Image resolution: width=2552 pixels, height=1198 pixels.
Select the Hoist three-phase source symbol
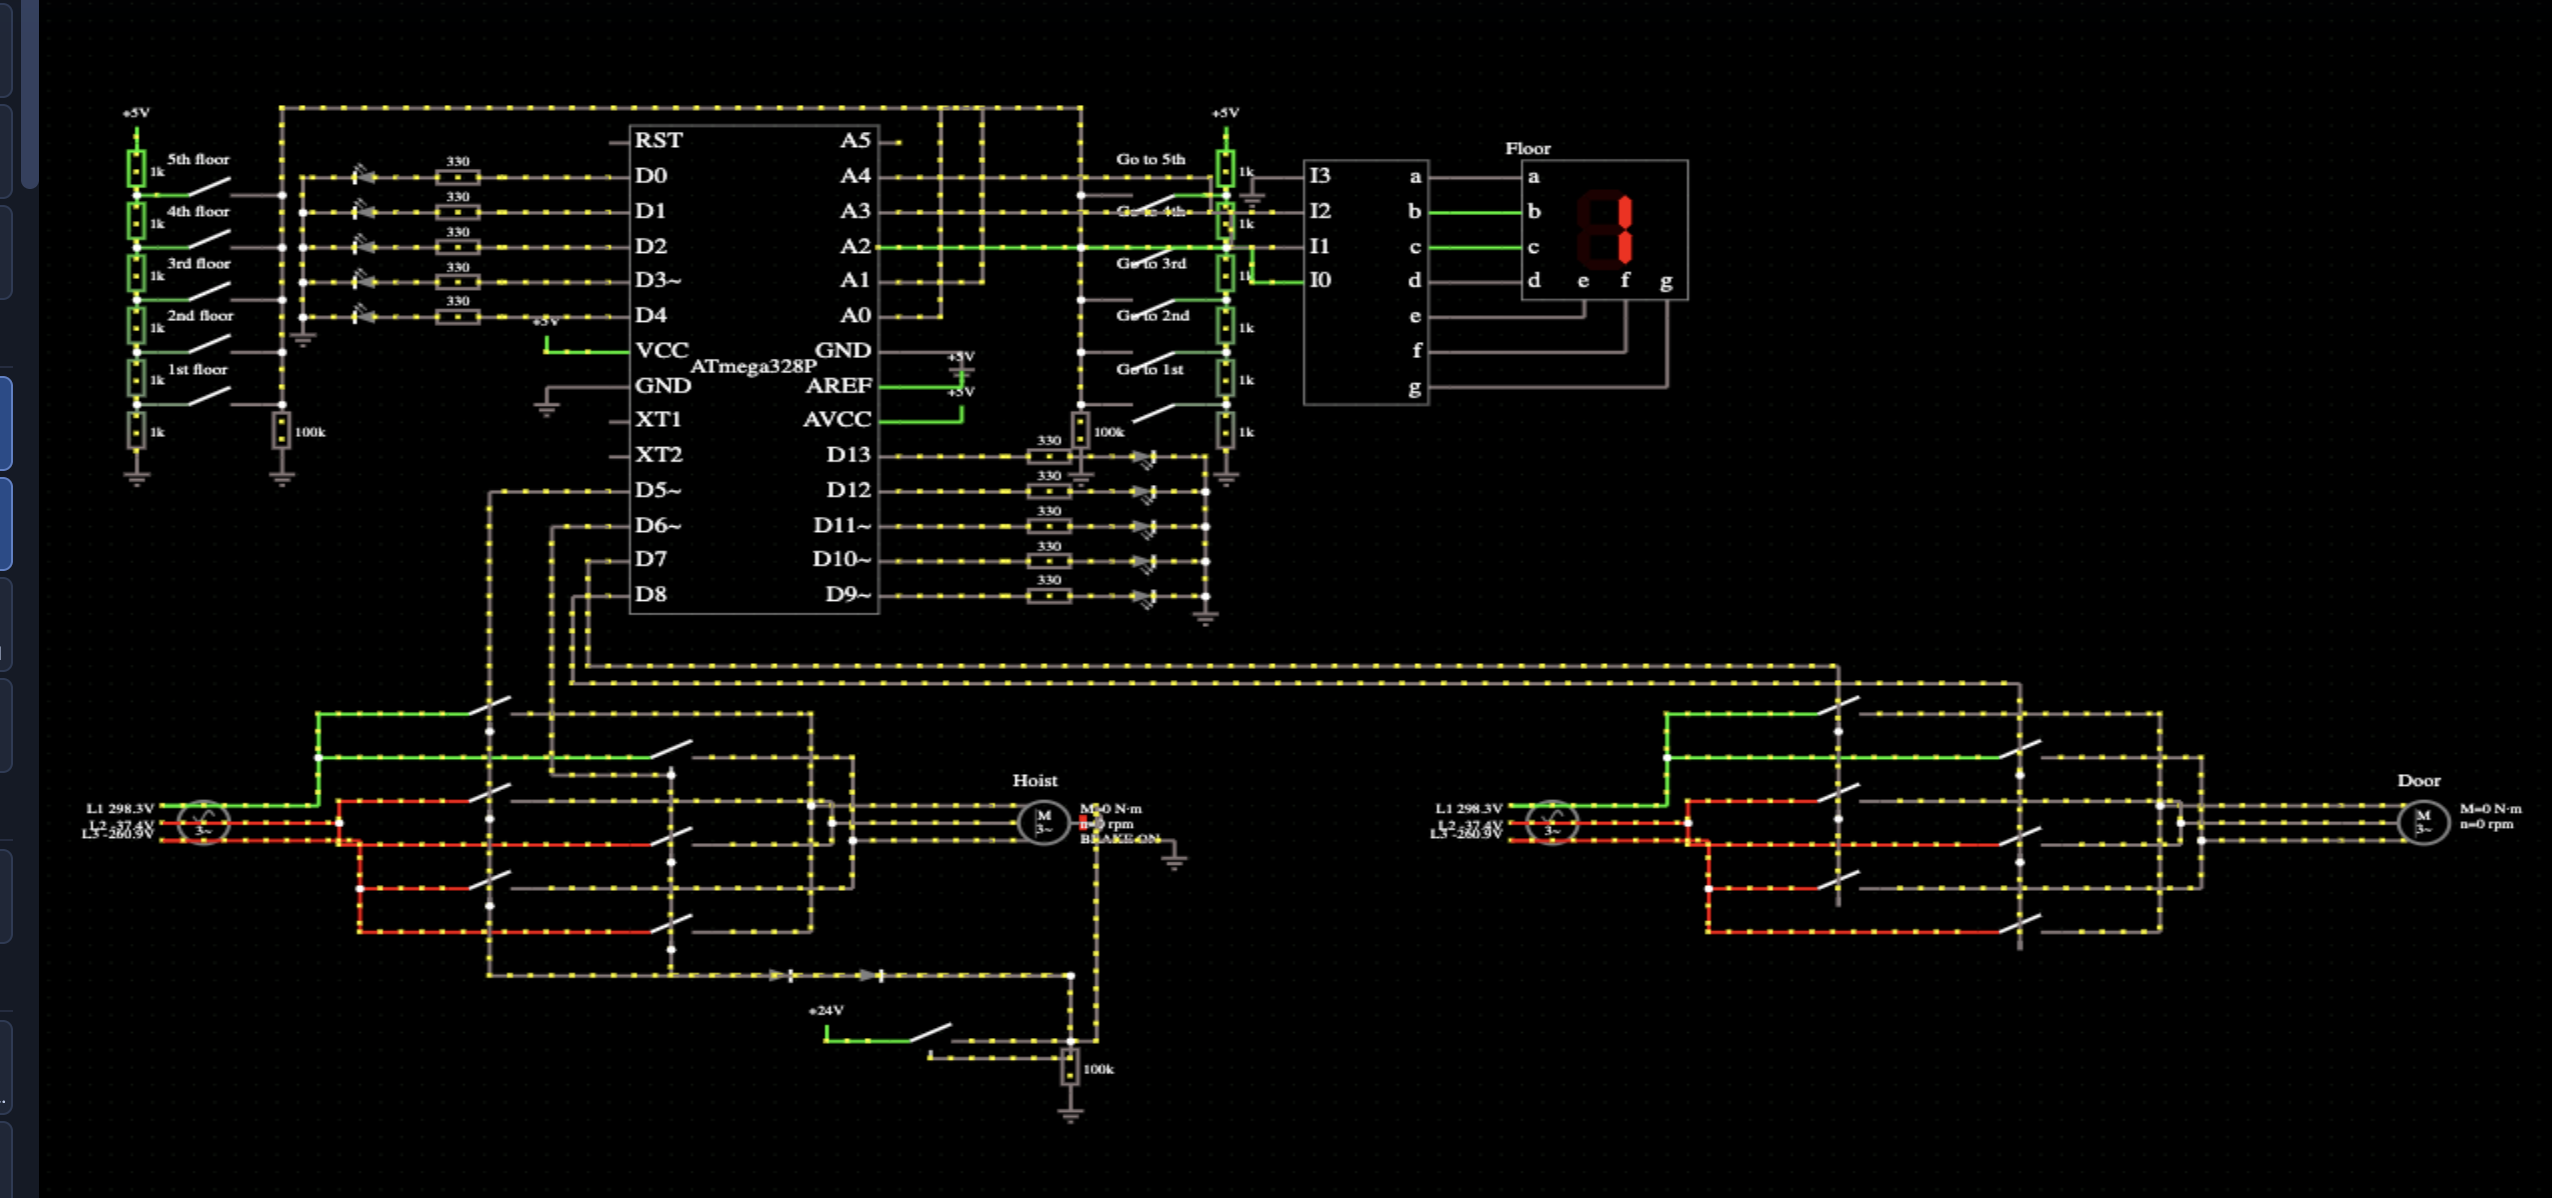coord(203,823)
